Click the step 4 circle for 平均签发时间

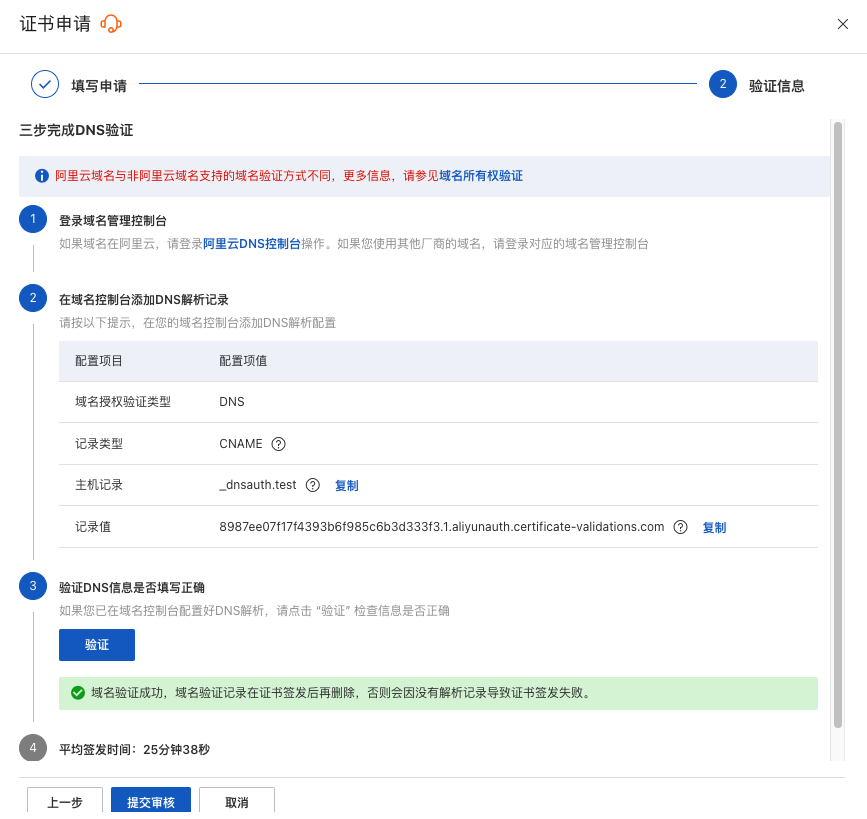[x=33, y=748]
